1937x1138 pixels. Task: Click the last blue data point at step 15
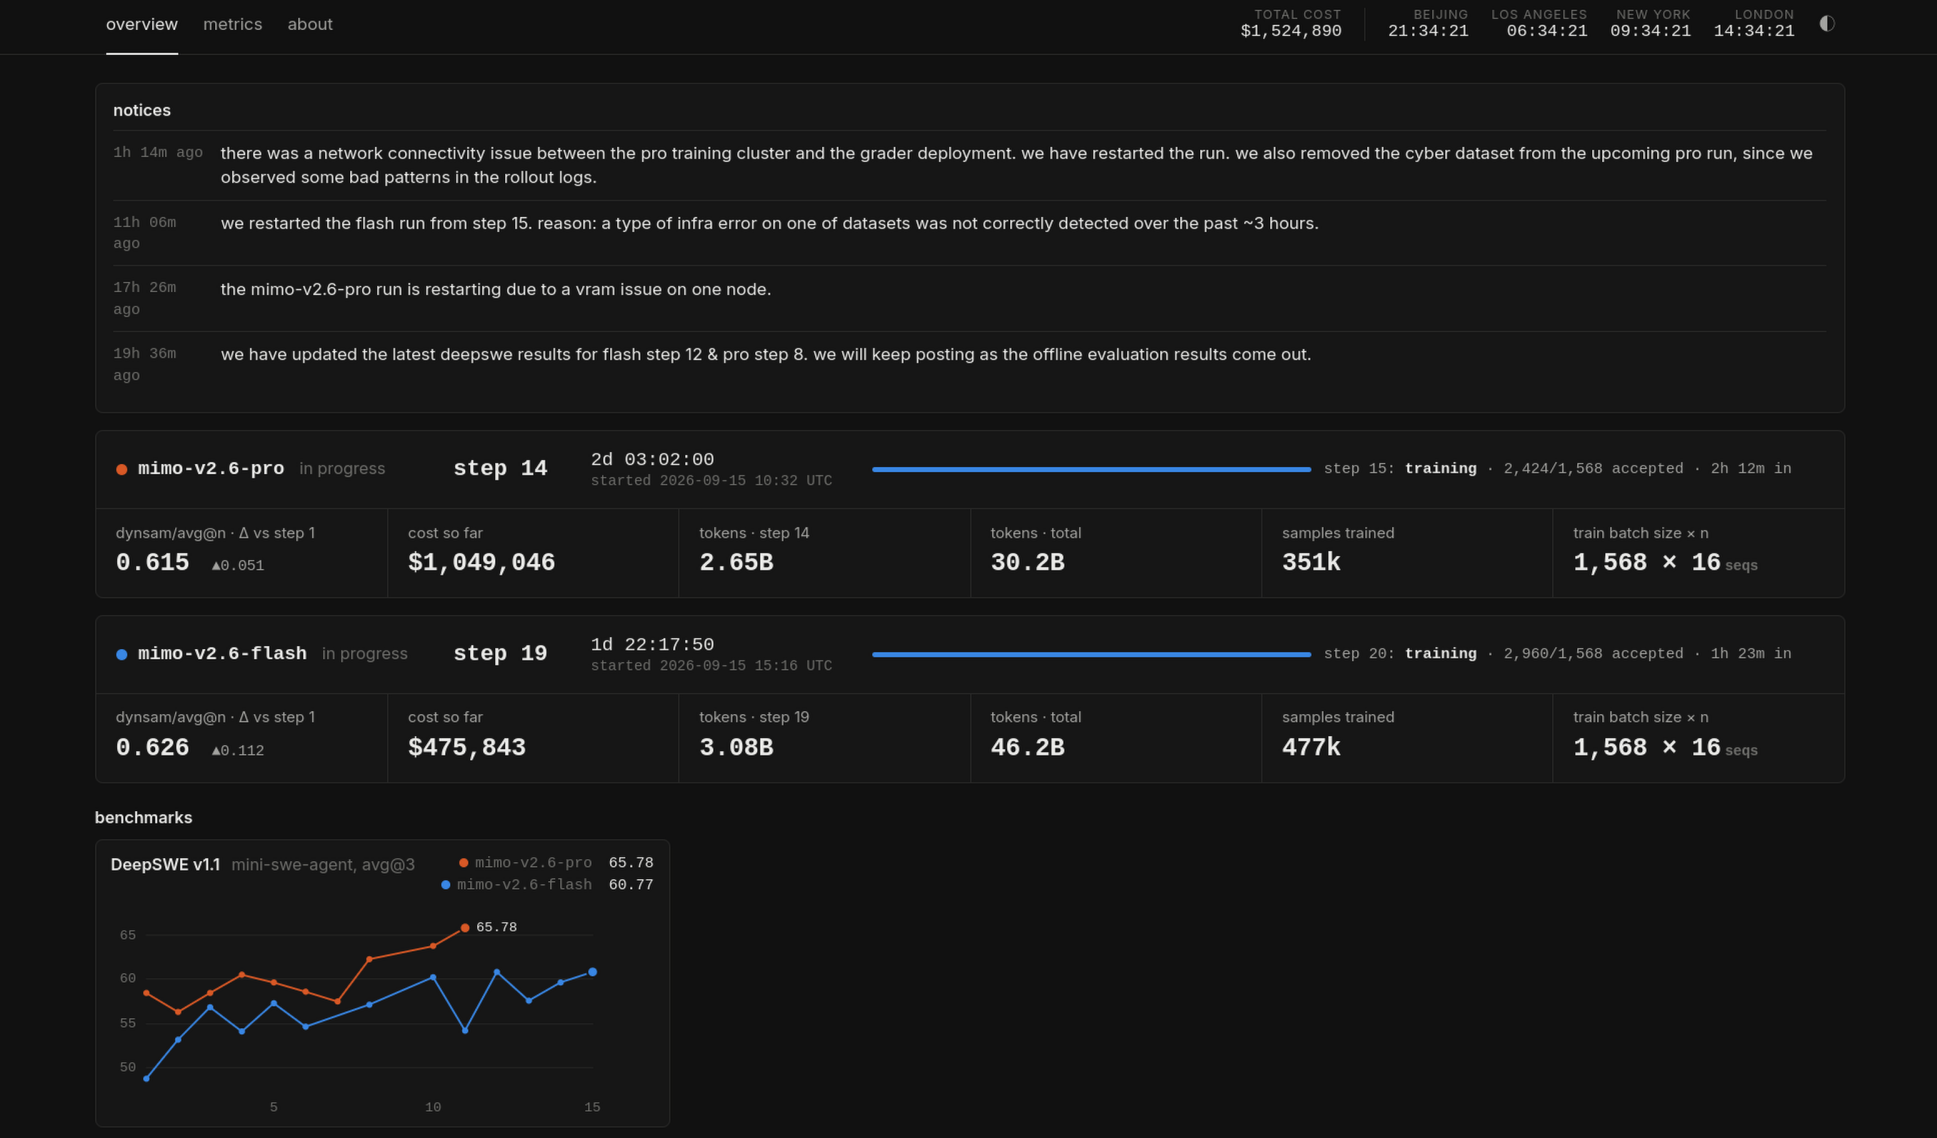(x=593, y=972)
